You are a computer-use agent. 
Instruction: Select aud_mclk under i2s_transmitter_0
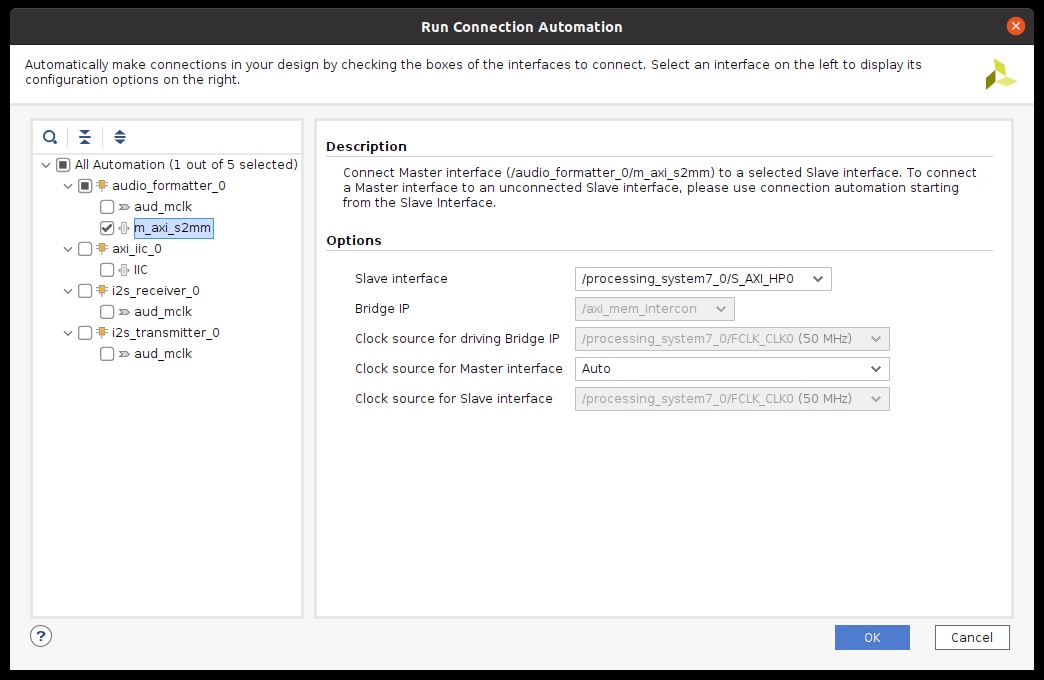tap(162, 354)
